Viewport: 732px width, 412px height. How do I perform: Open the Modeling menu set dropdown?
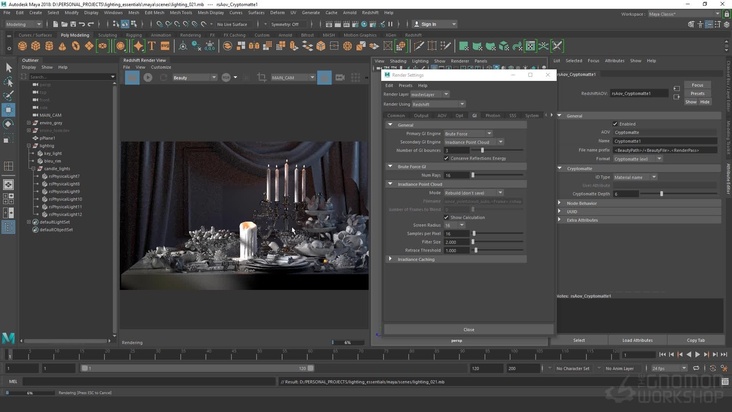(23, 24)
